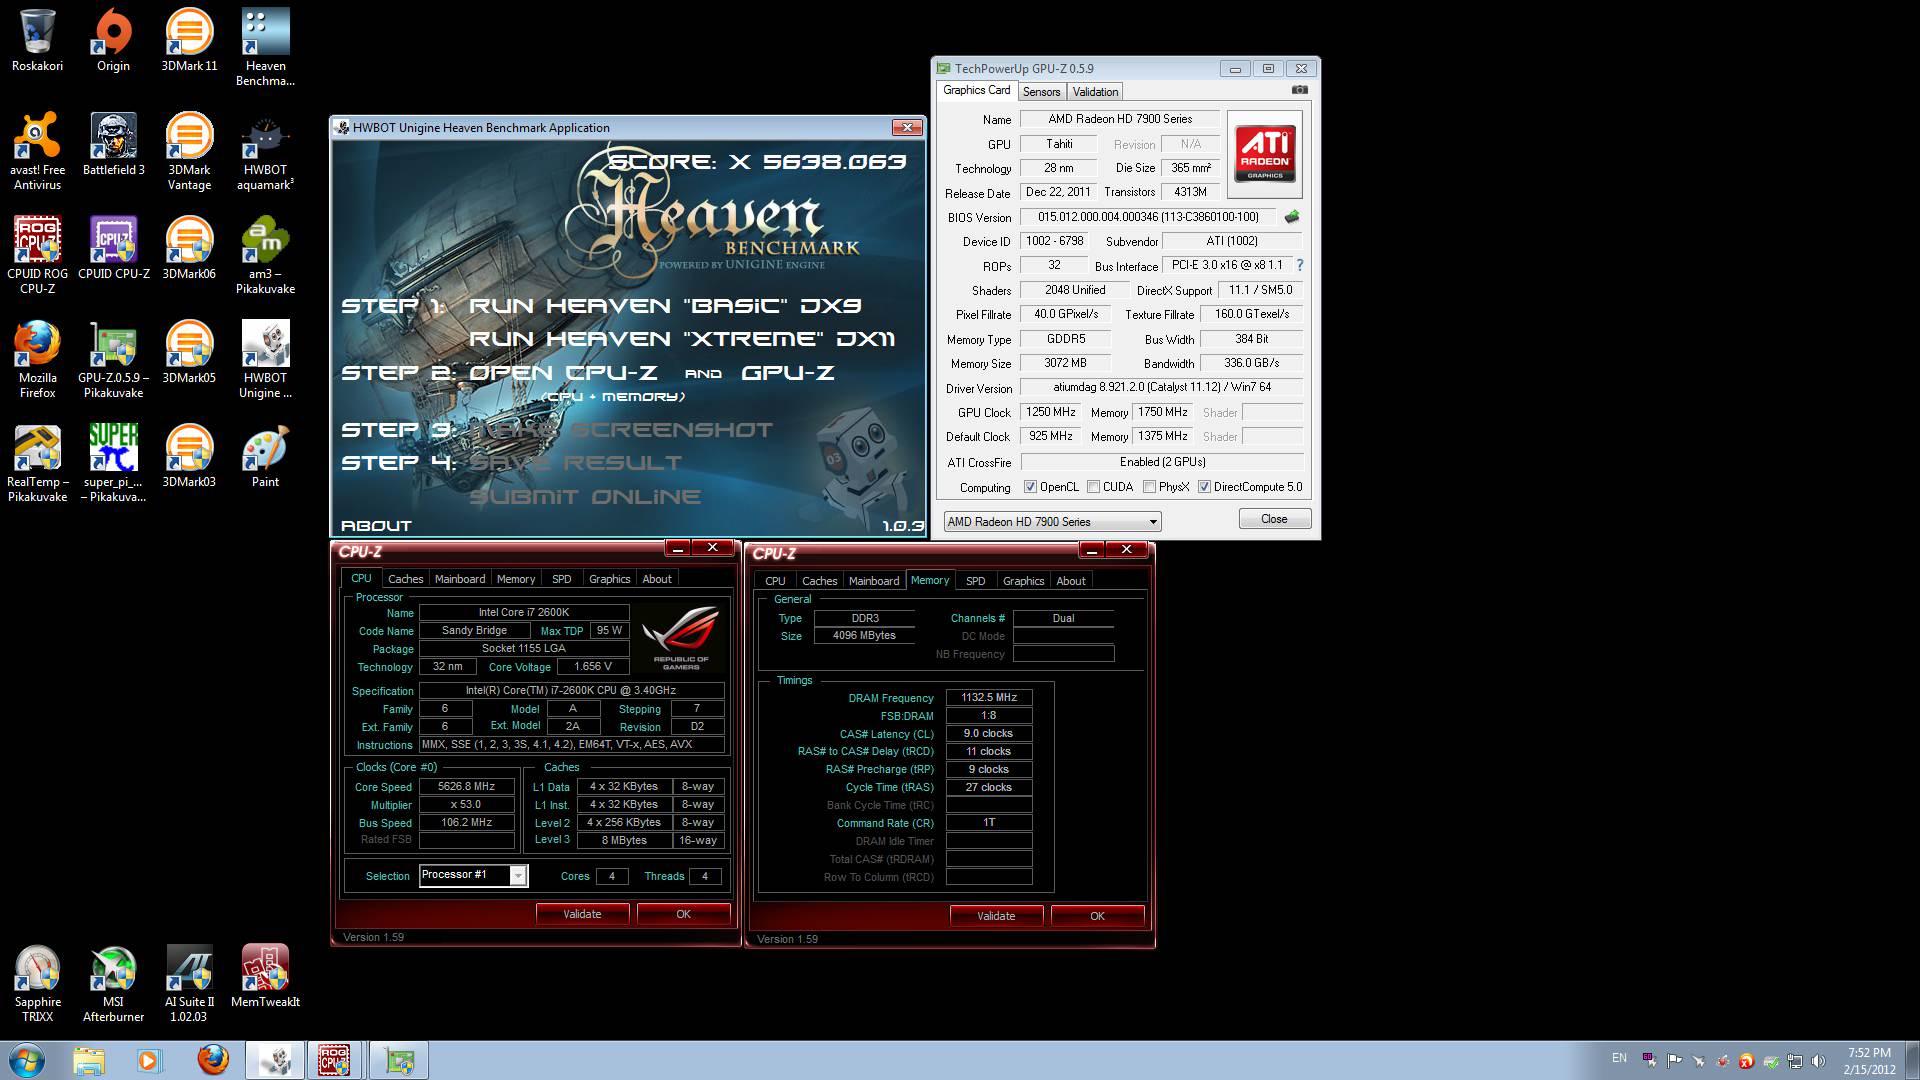Open CPUID CPU-Z desktop shortcut
Image resolution: width=1920 pixels, height=1080 pixels.
pyautogui.click(x=113, y=248)
